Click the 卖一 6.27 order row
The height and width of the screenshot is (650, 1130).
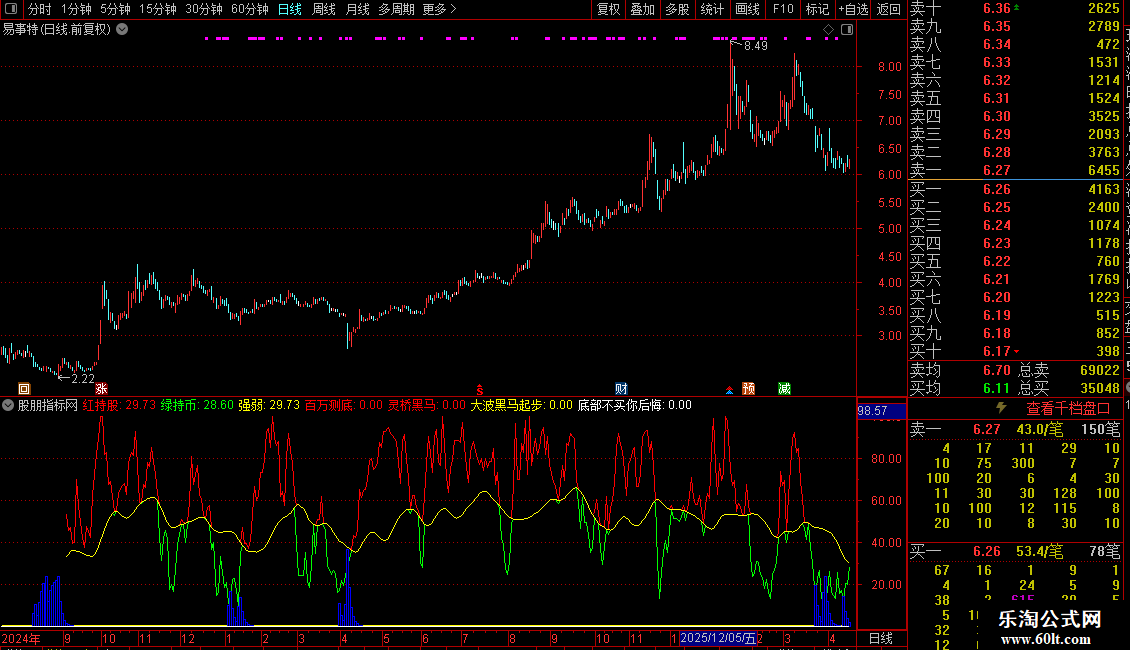pyautogui.click(x=1015, y=170)
